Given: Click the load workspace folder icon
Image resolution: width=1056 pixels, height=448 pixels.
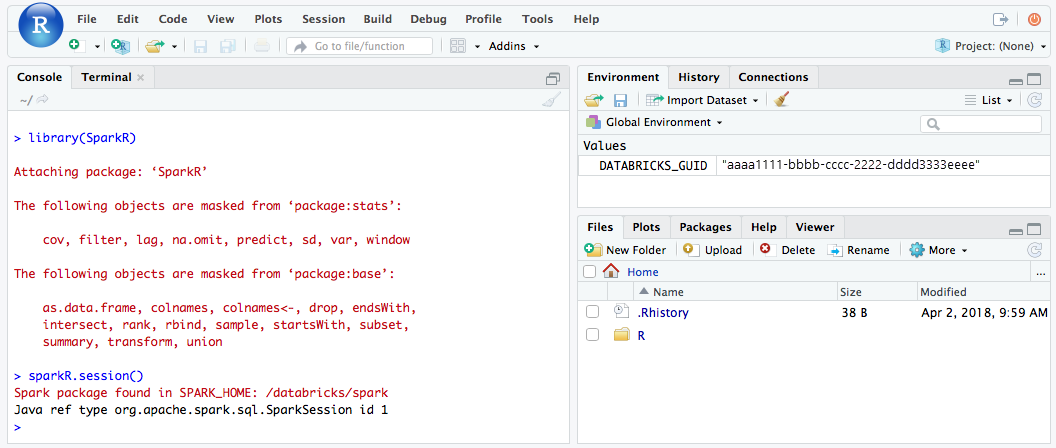Looking at the screenshot, I should point(594,100).
